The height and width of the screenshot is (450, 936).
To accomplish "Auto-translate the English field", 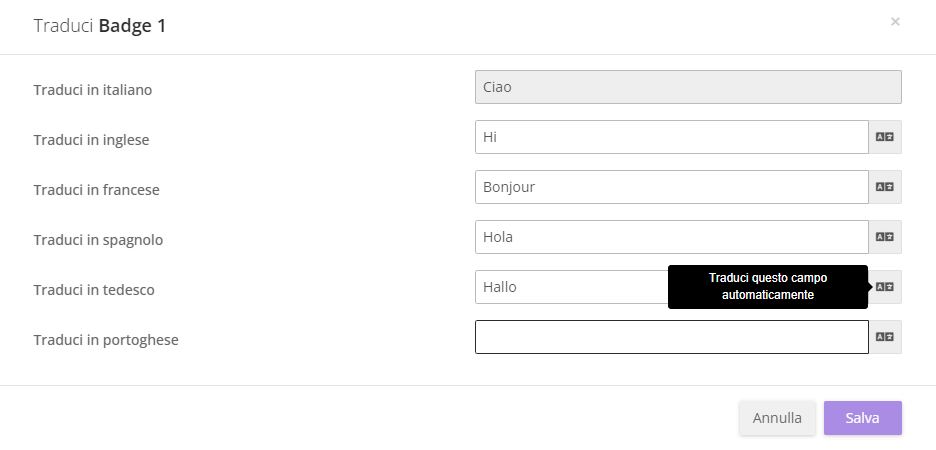I will 885,137.
